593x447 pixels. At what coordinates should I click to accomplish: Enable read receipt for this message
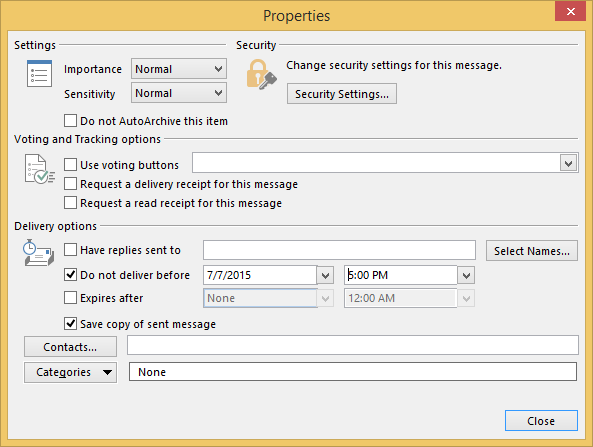(x=70, y=203)
